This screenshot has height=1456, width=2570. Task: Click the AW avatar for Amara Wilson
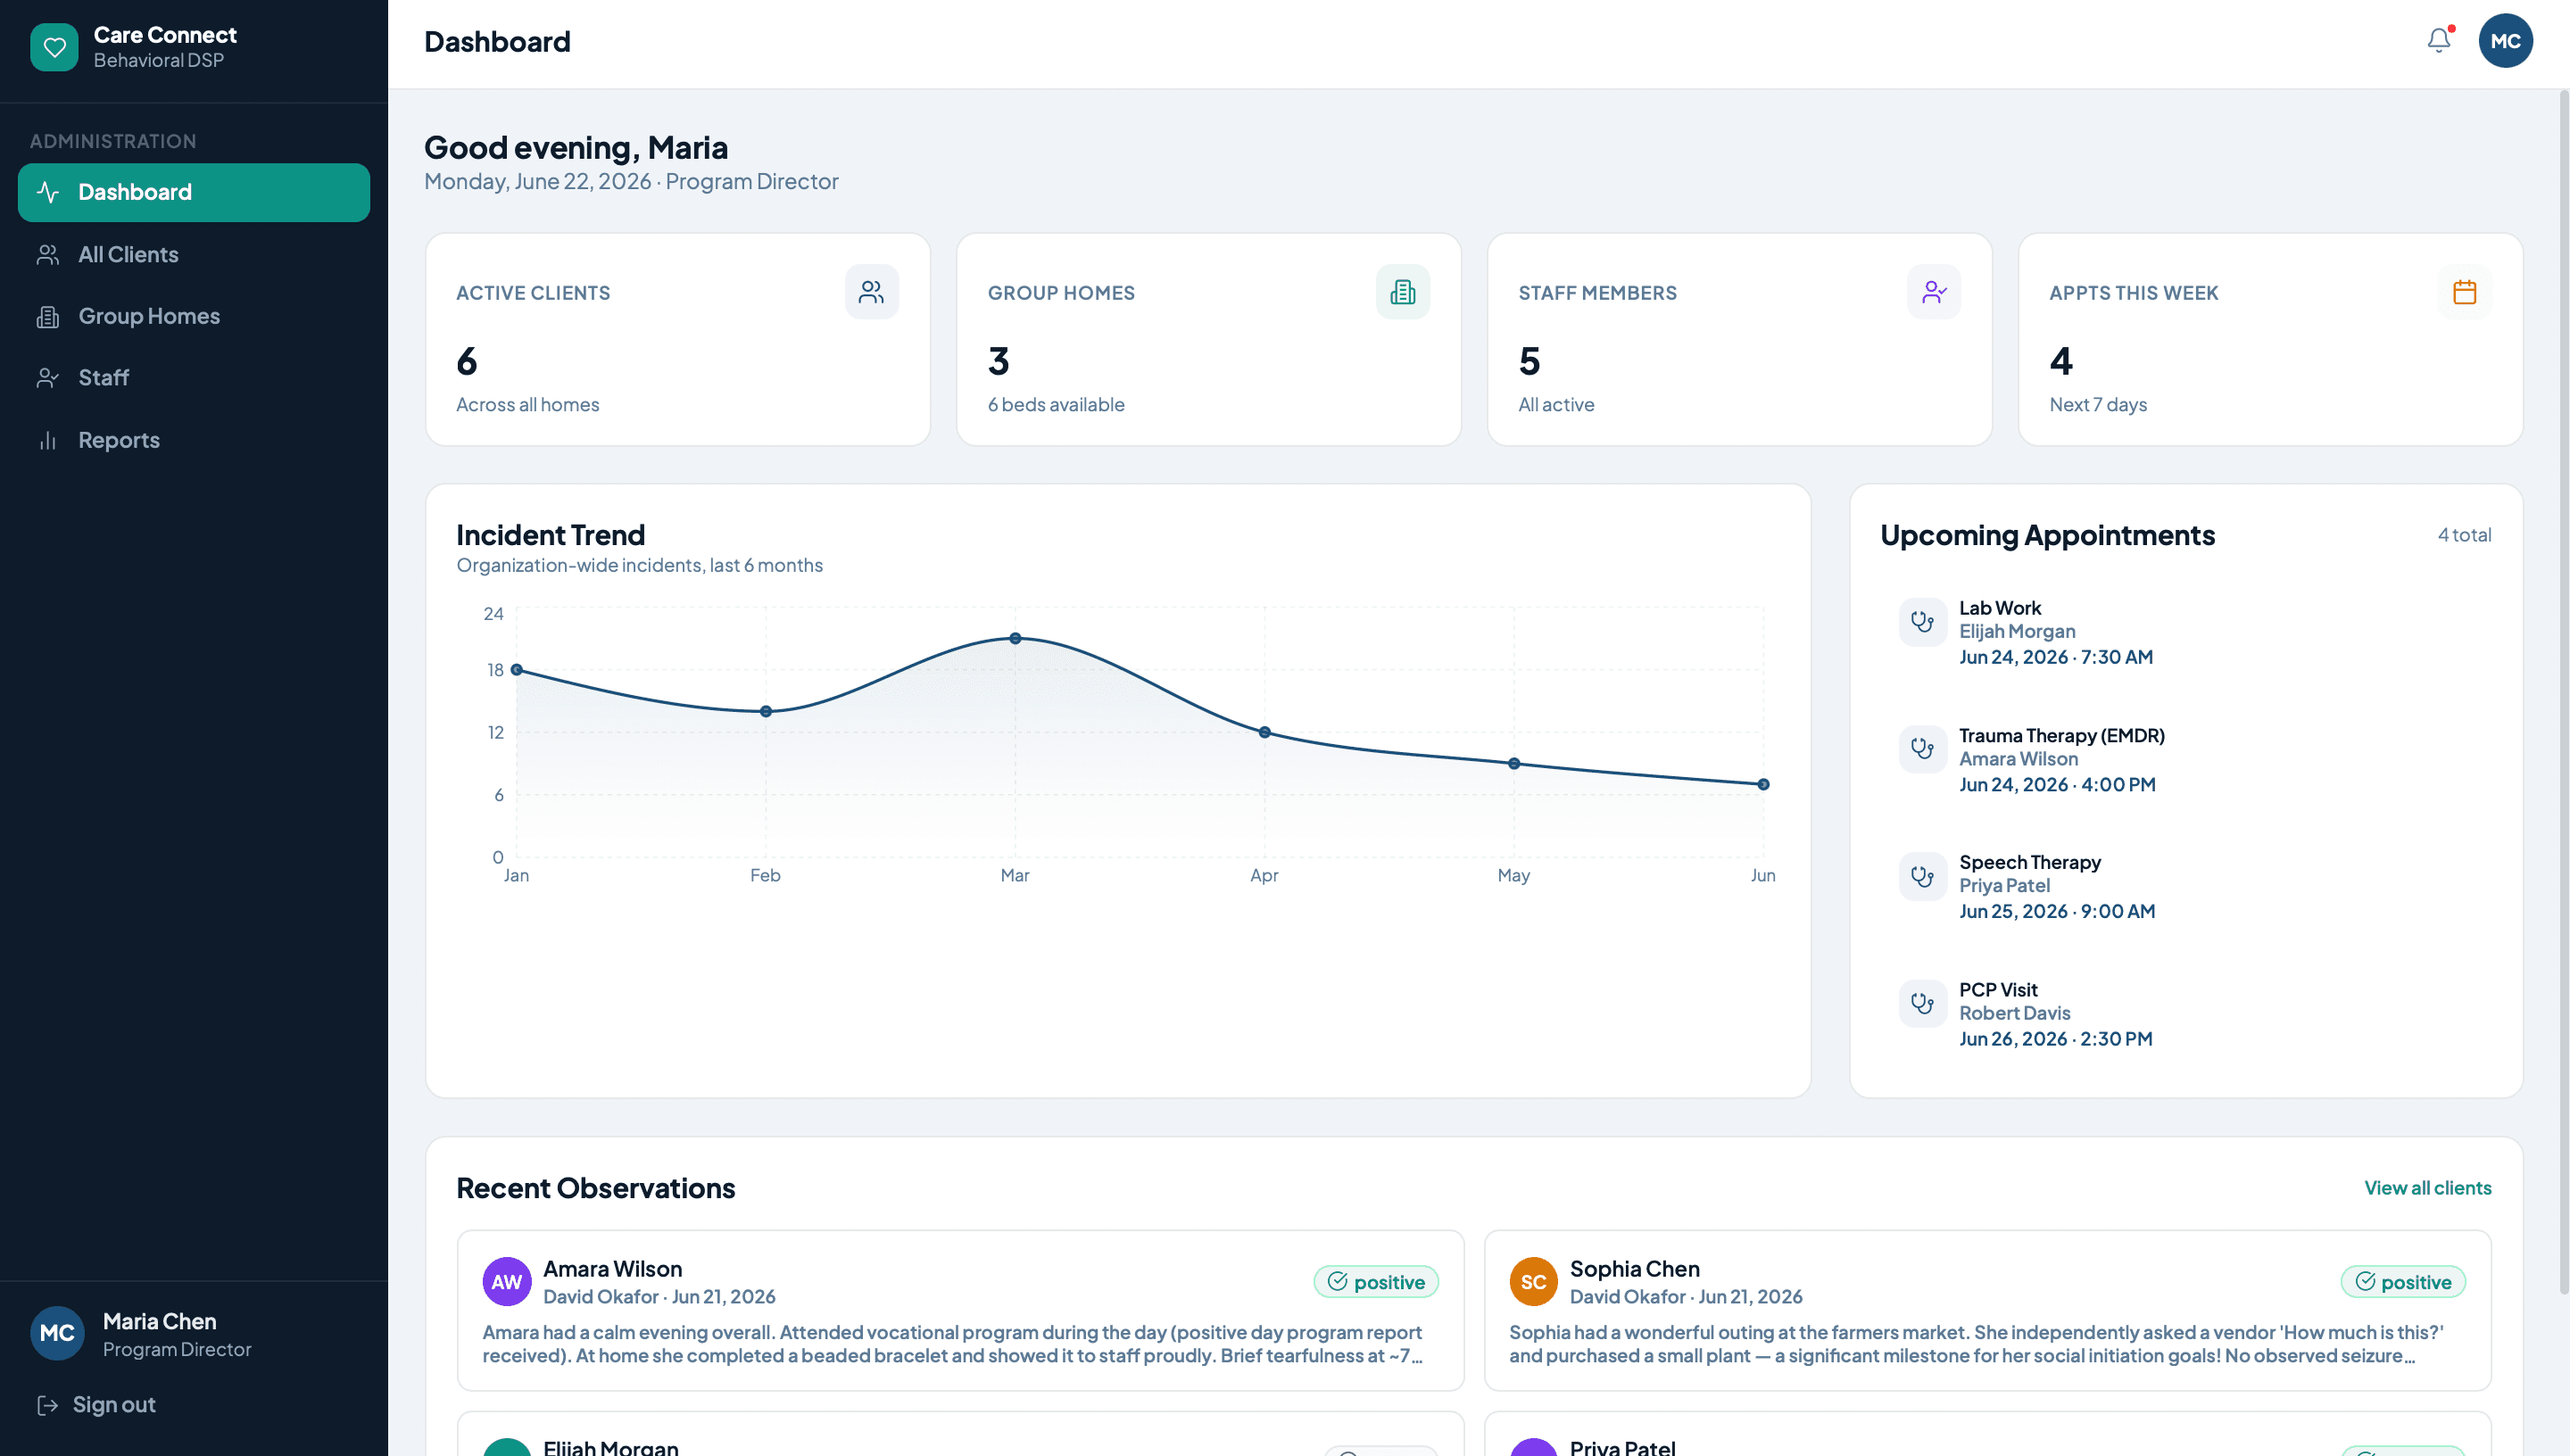click(x=507, y=1282)
